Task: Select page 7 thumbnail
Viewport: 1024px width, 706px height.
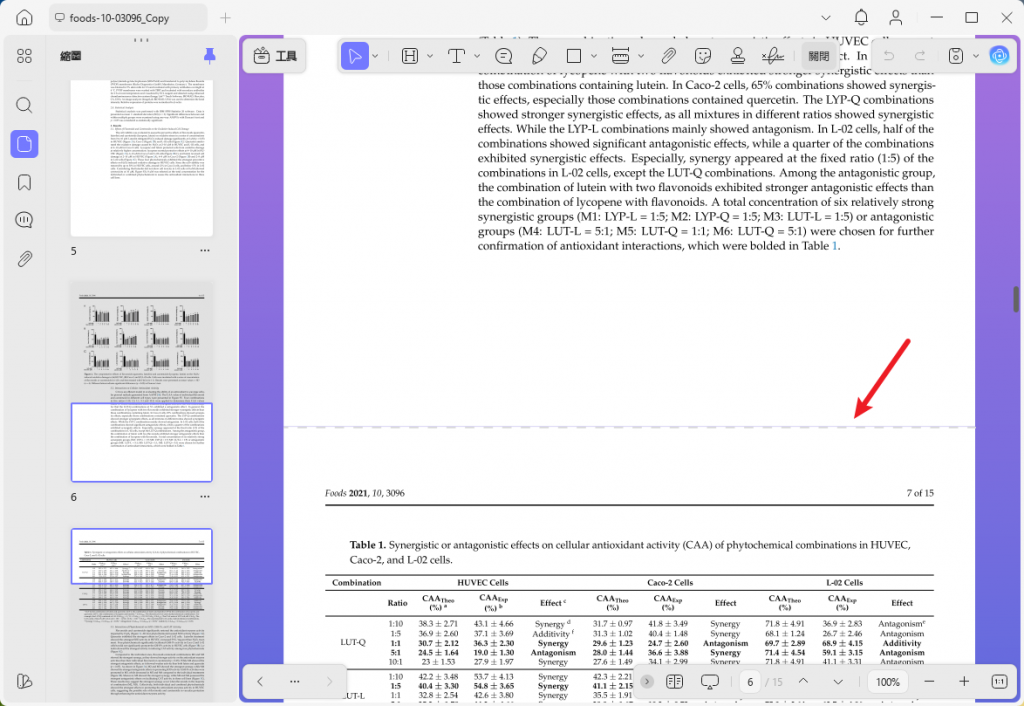Action: (x=142, y=615)
